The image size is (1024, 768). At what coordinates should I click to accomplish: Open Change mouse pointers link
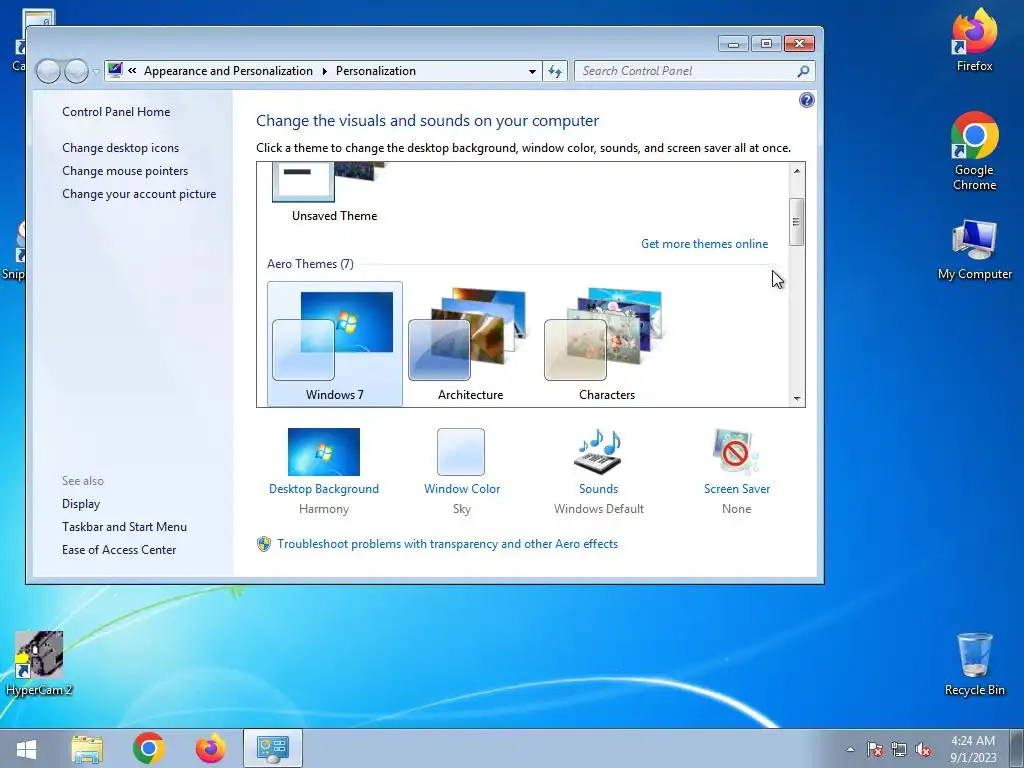coord(125,170)
